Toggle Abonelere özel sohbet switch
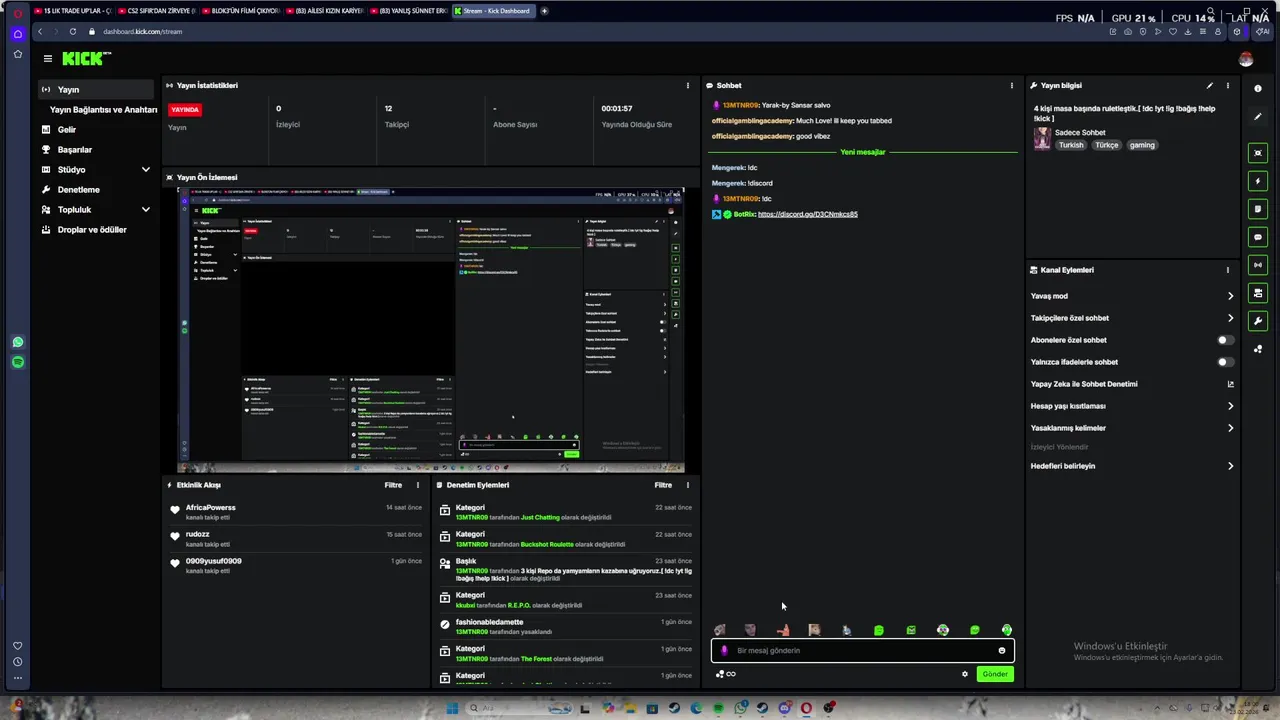The height and width of the screenshot is (720, 1280). [1224, 340]
